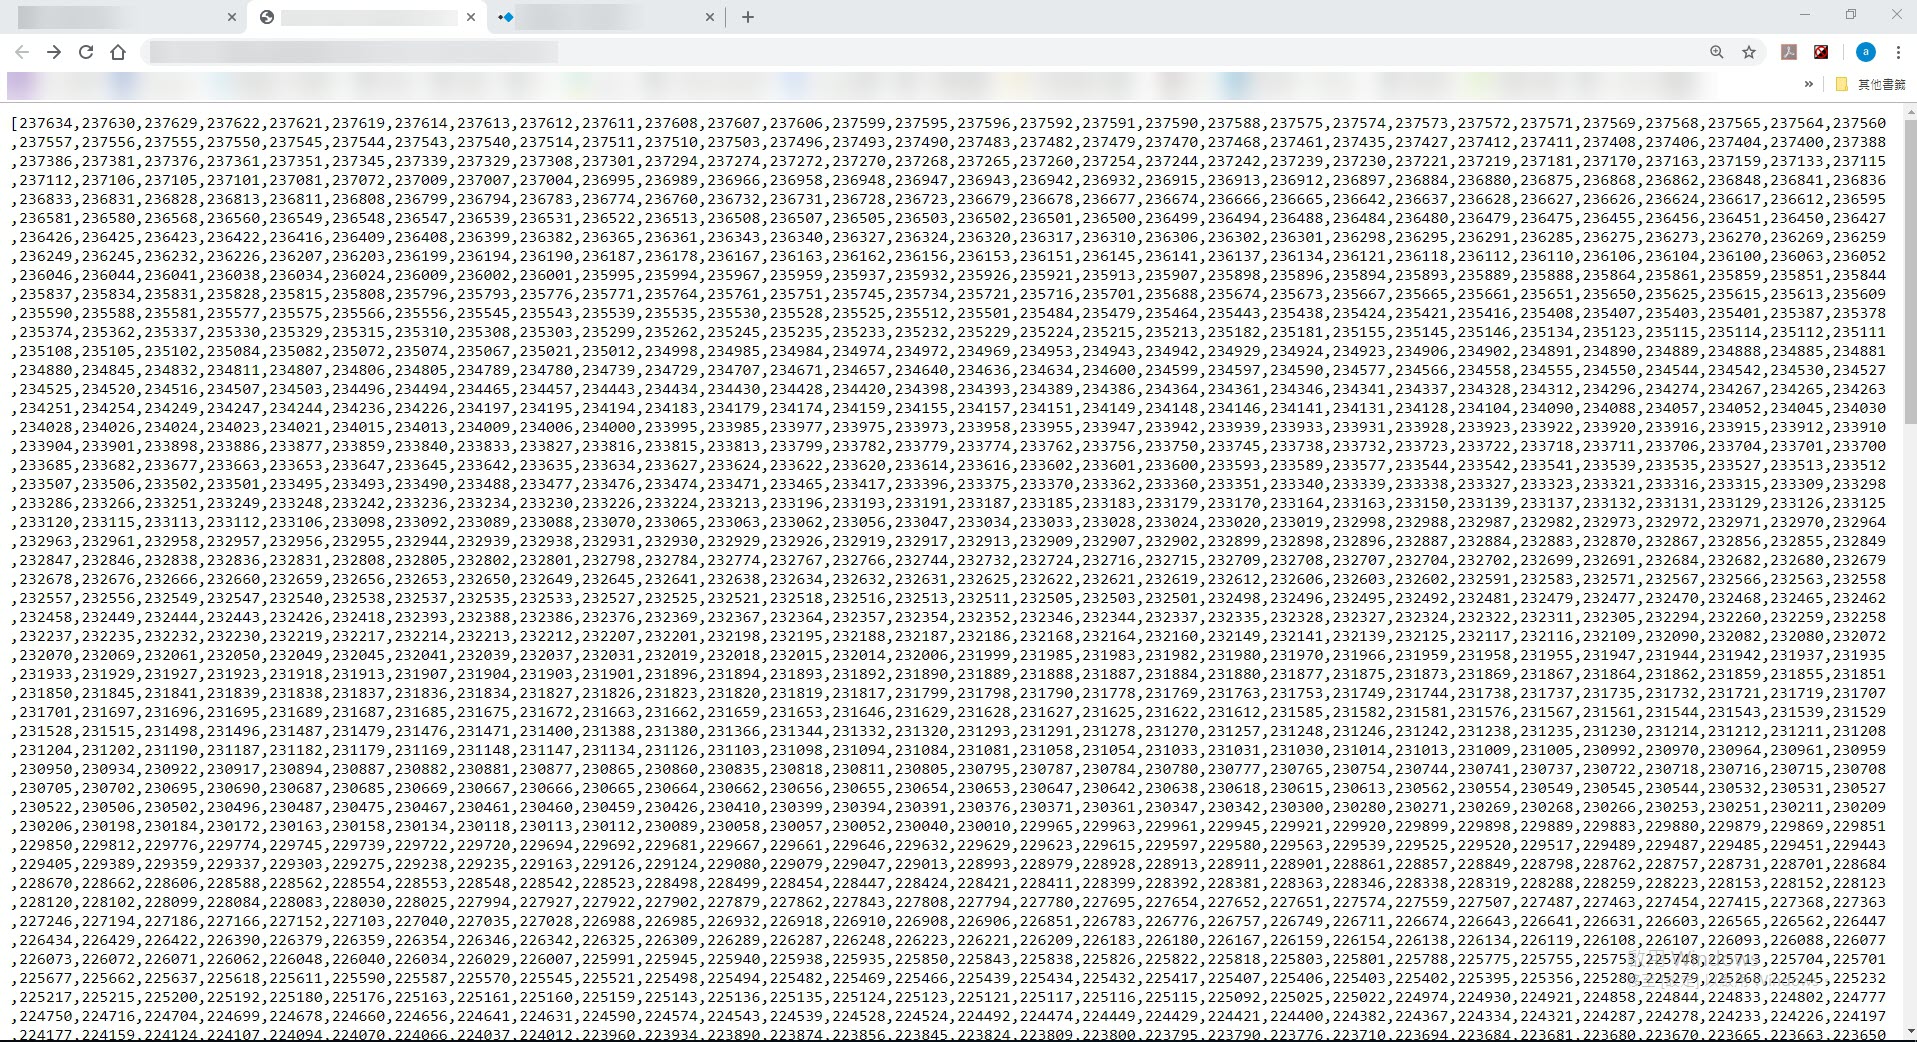
Task: Click the number 236833
Action: [46, 199]
